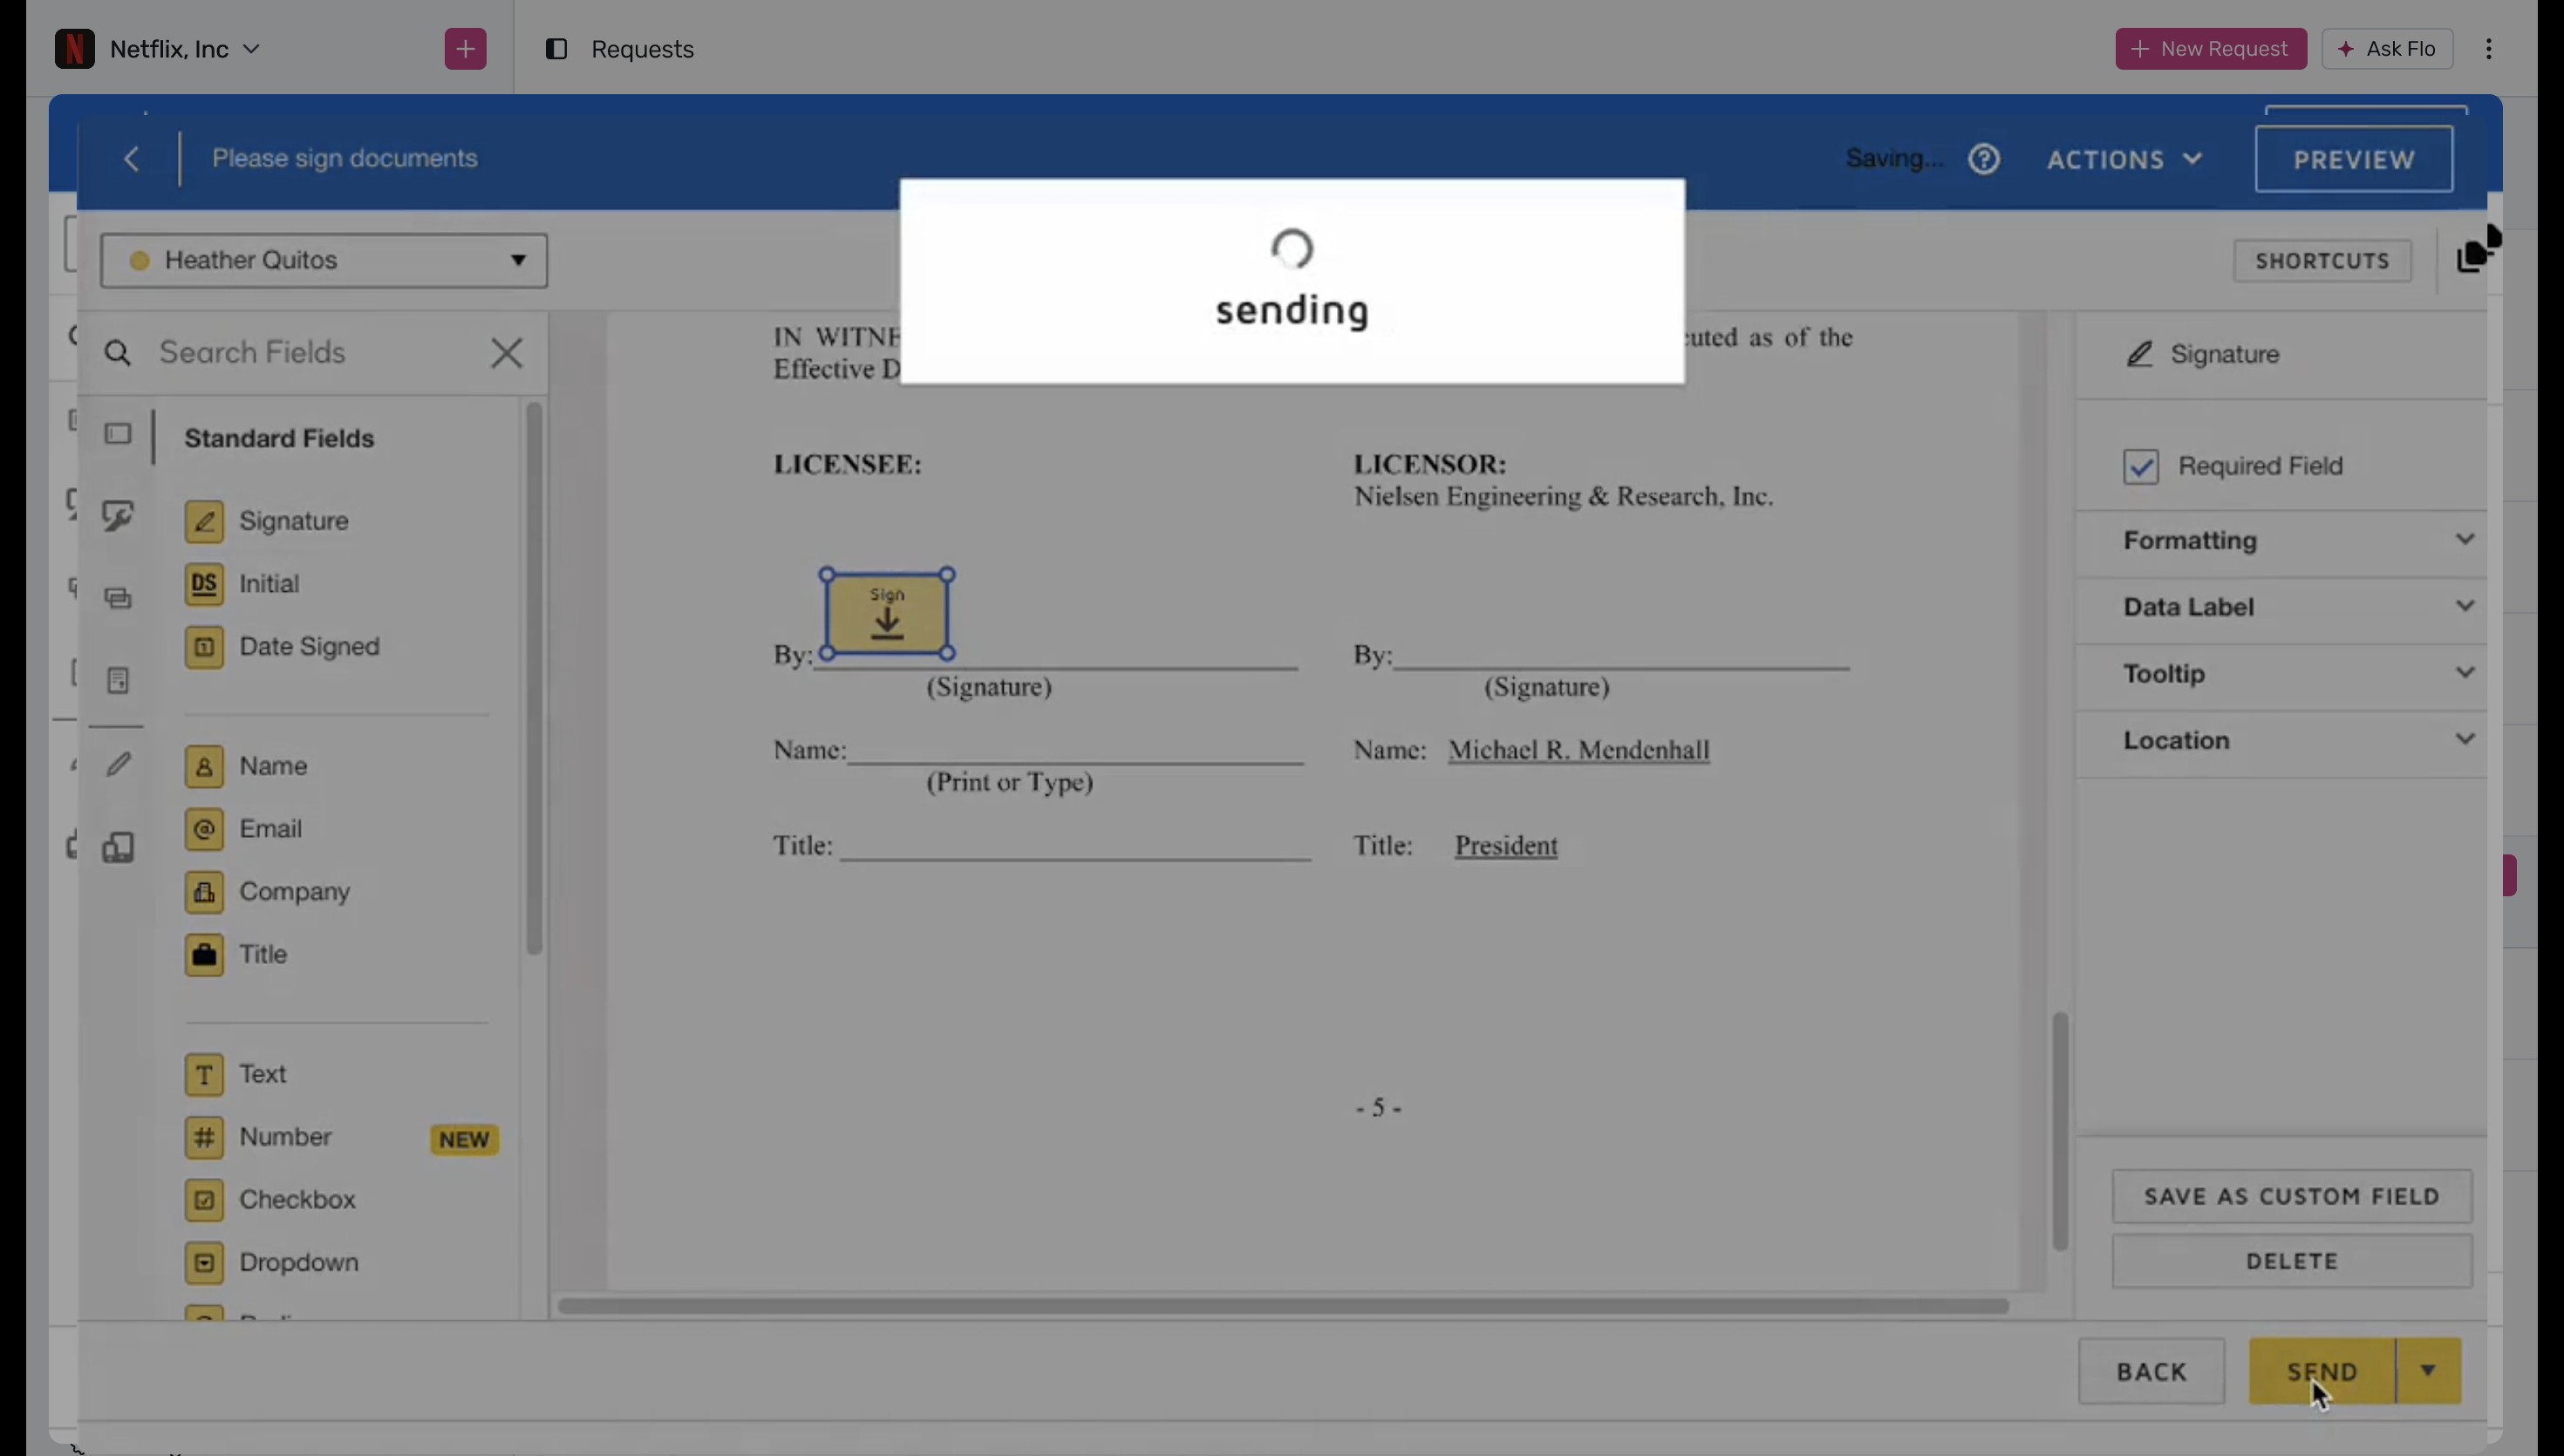2564x1456 pixels.
Task: Click the document horizontal scrollbar
Action: coord(1283,1306)
